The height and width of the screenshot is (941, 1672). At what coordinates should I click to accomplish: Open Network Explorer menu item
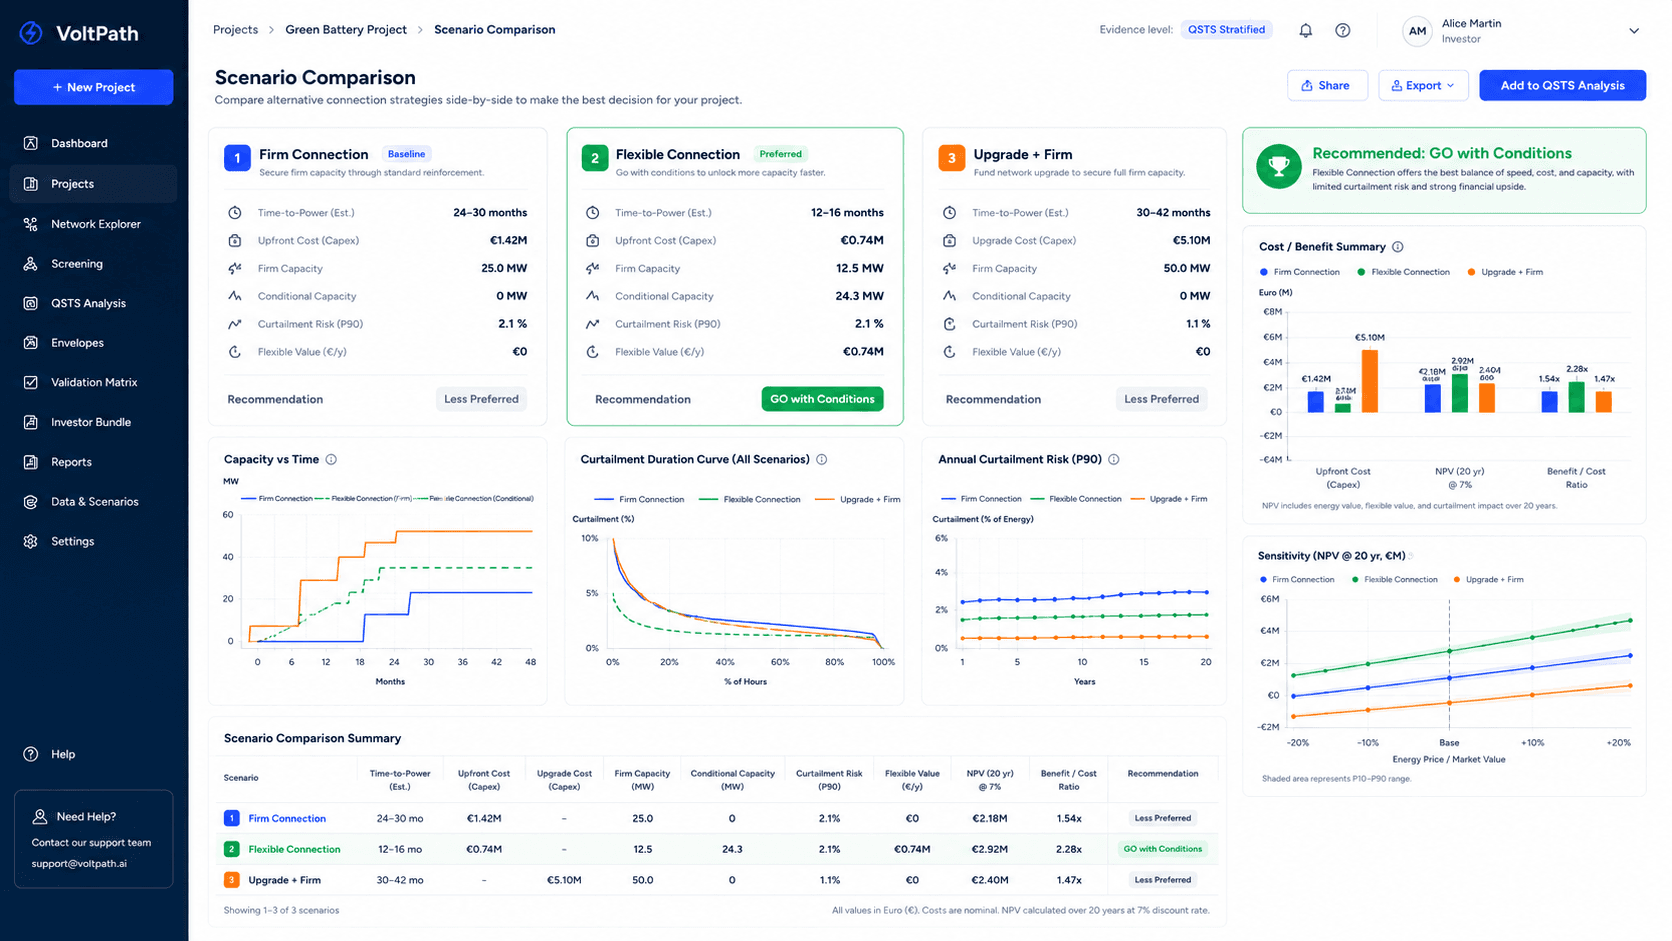[94, 224]
